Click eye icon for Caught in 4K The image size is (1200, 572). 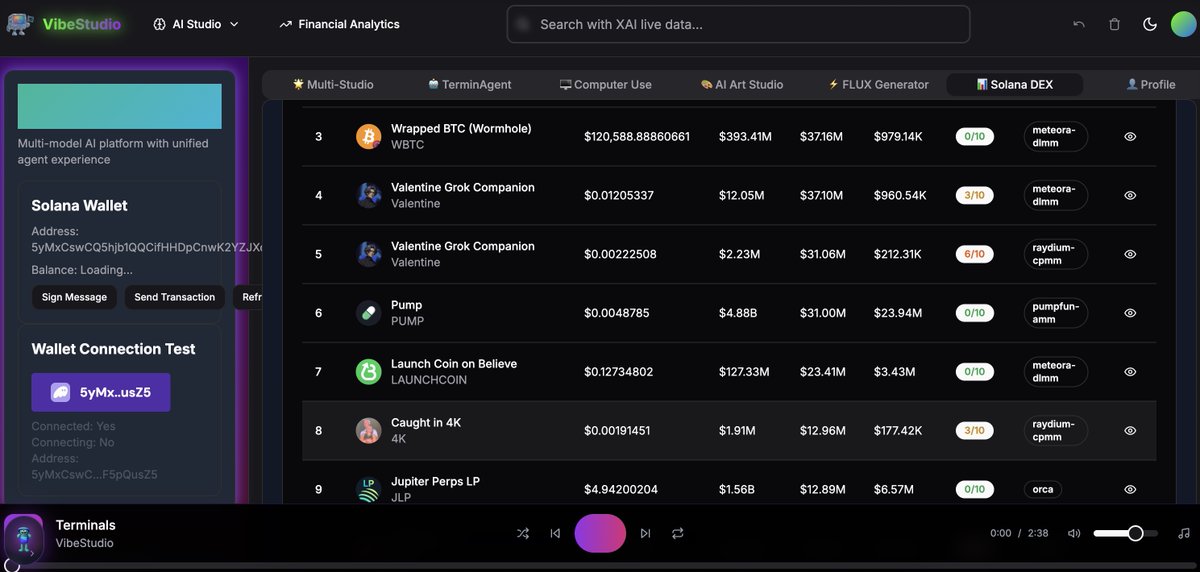coord(1130,430)
